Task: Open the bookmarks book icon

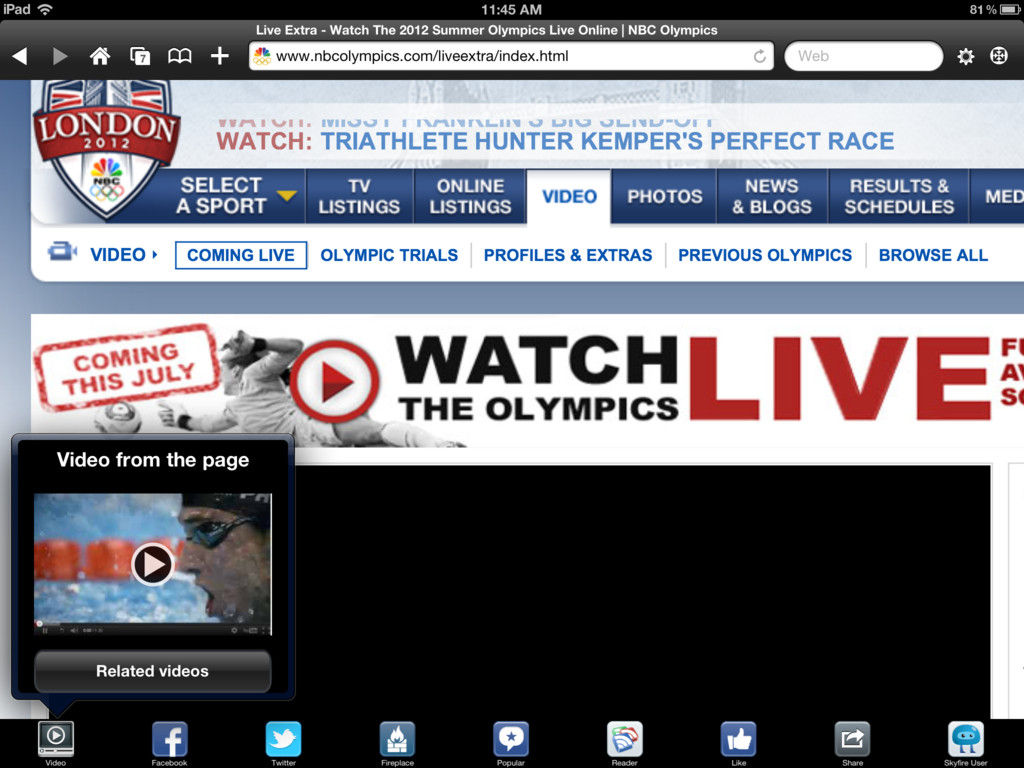Action: (180, 56)
